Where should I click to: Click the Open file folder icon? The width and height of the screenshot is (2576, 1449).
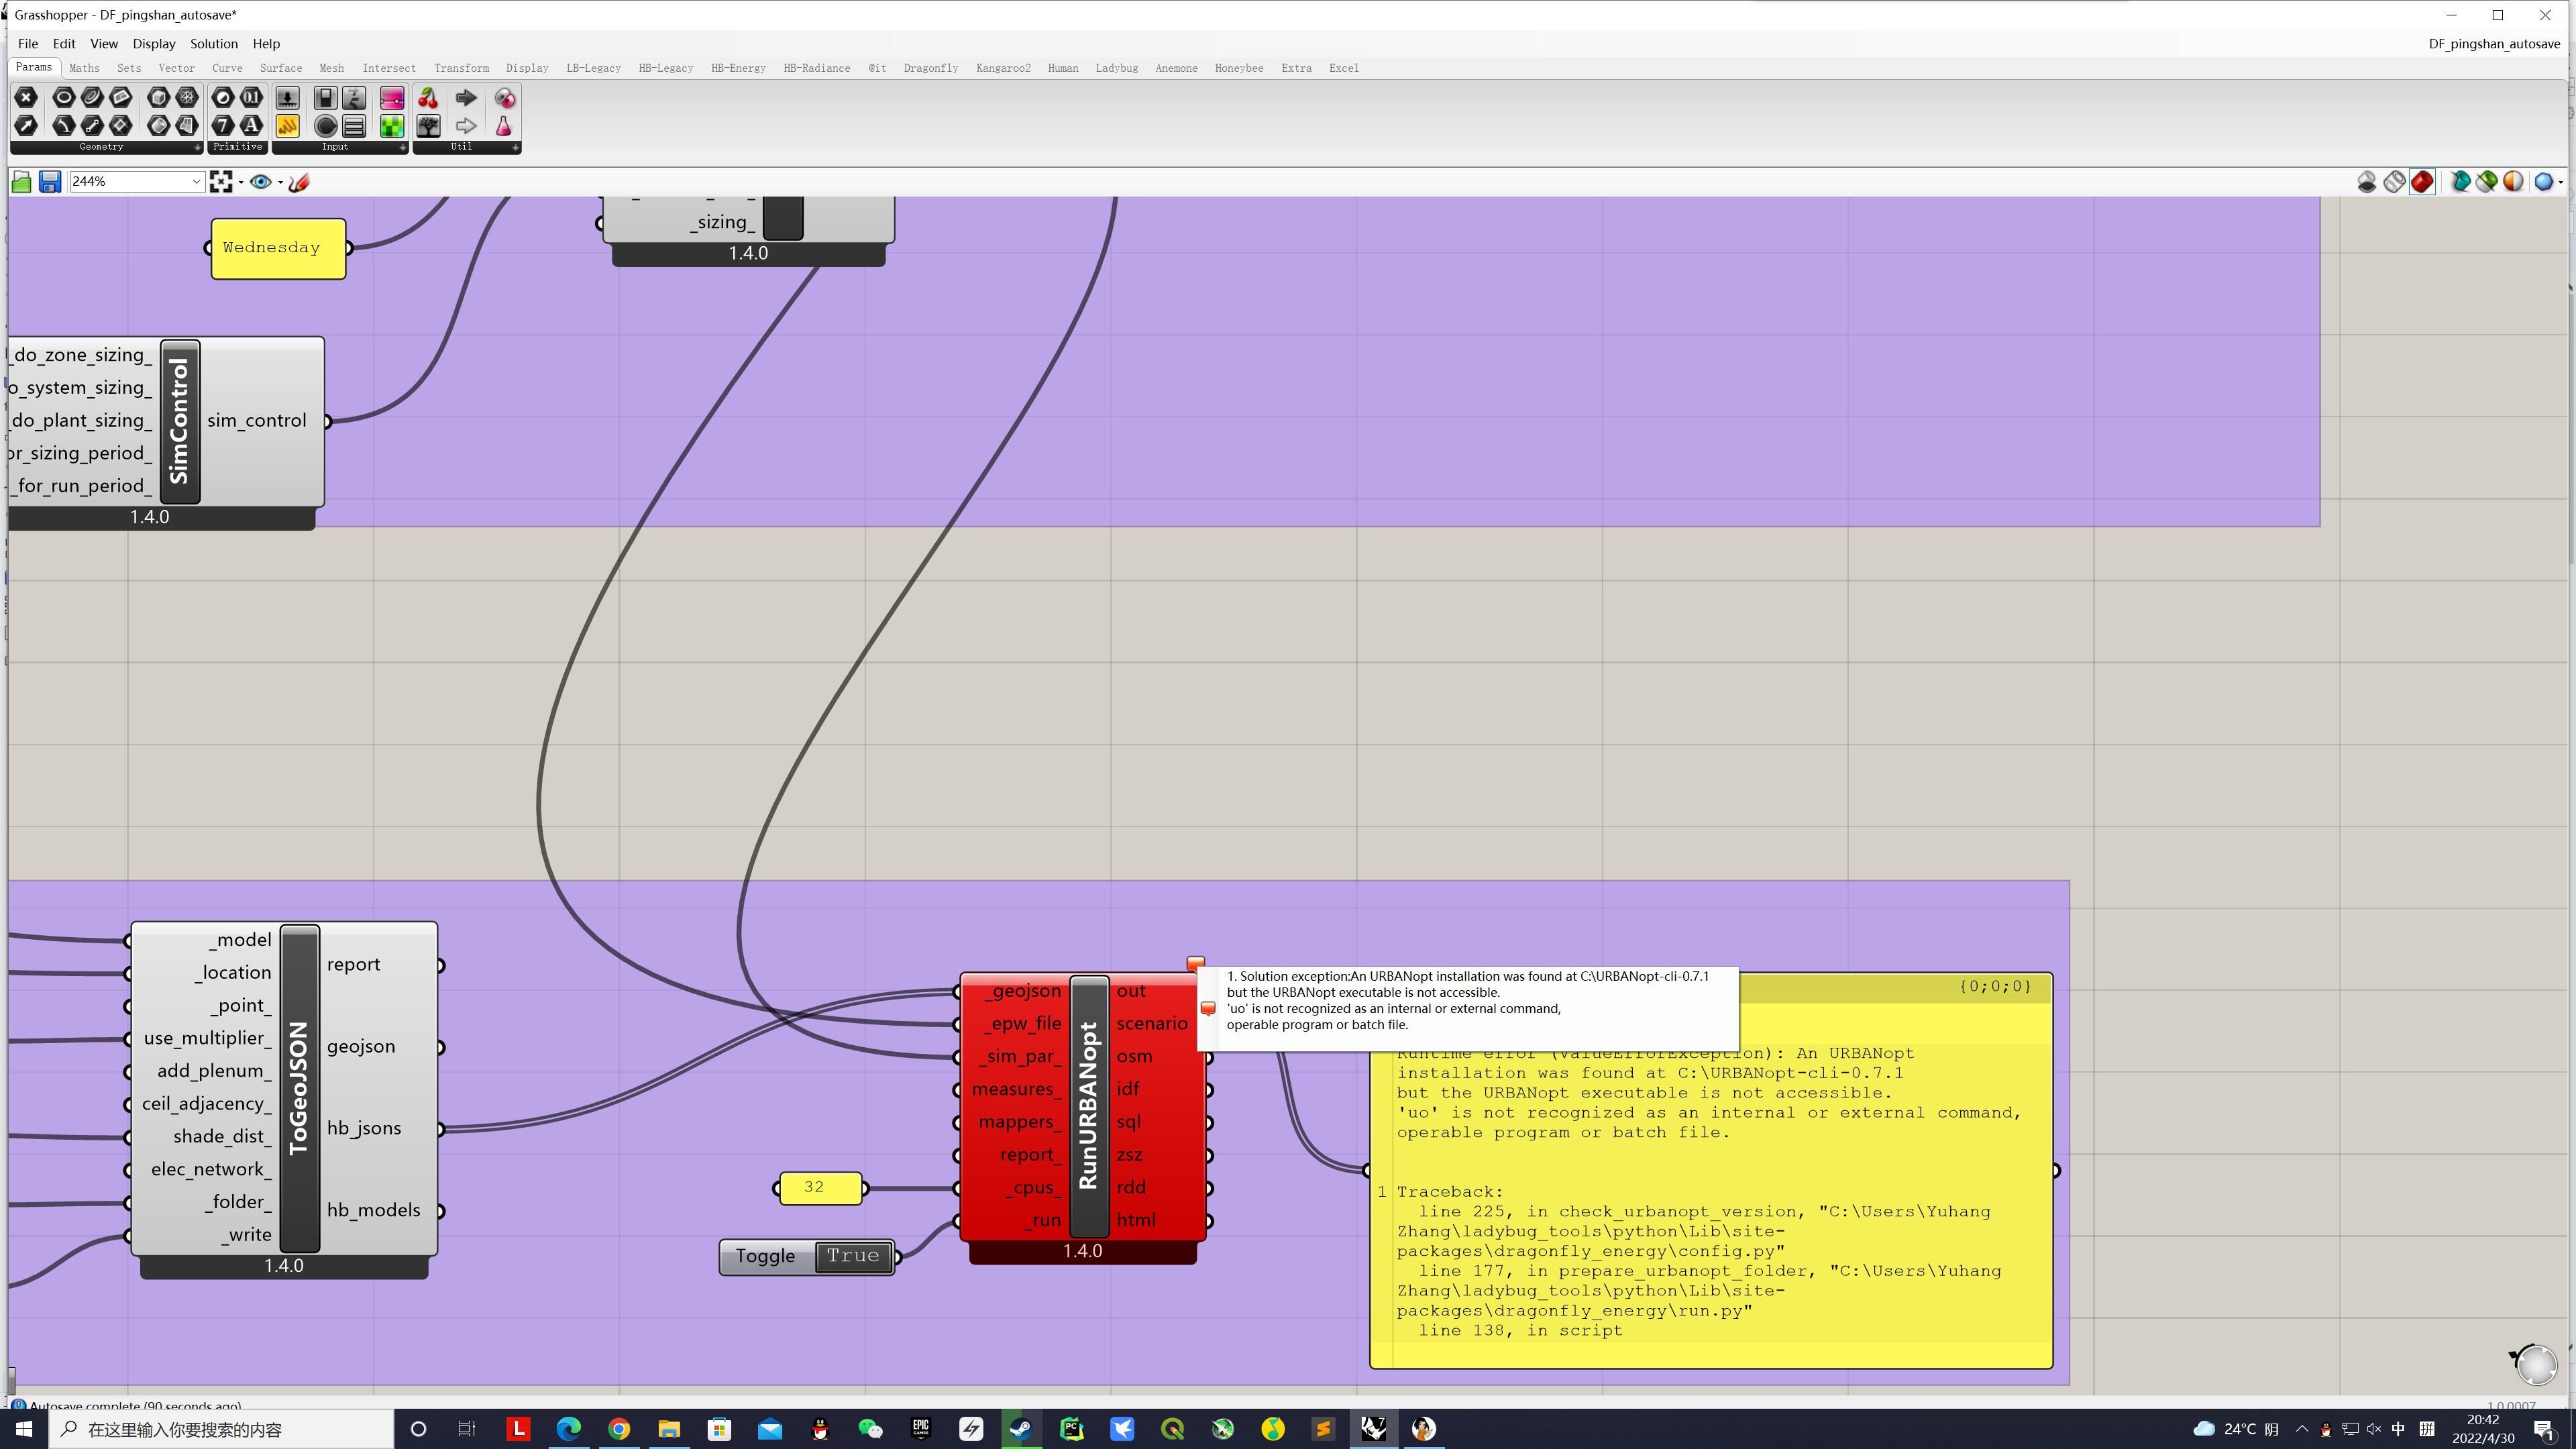(21, 181)
